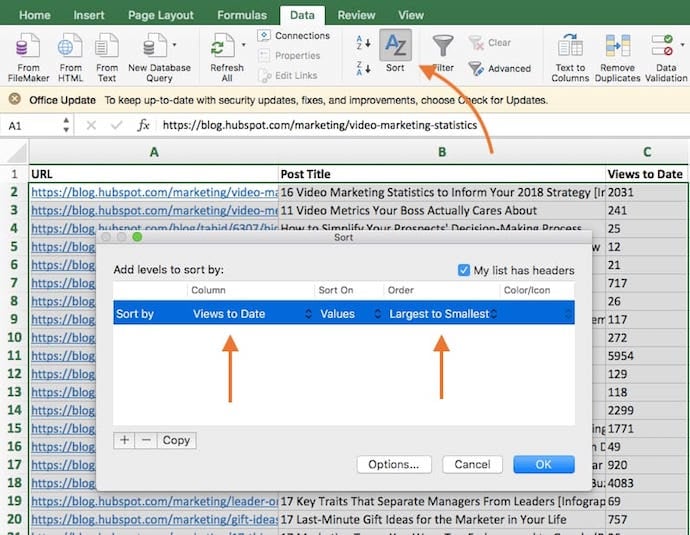Click the Sort A to Z icon
The image size is (690, 535).
coord(363,42)
